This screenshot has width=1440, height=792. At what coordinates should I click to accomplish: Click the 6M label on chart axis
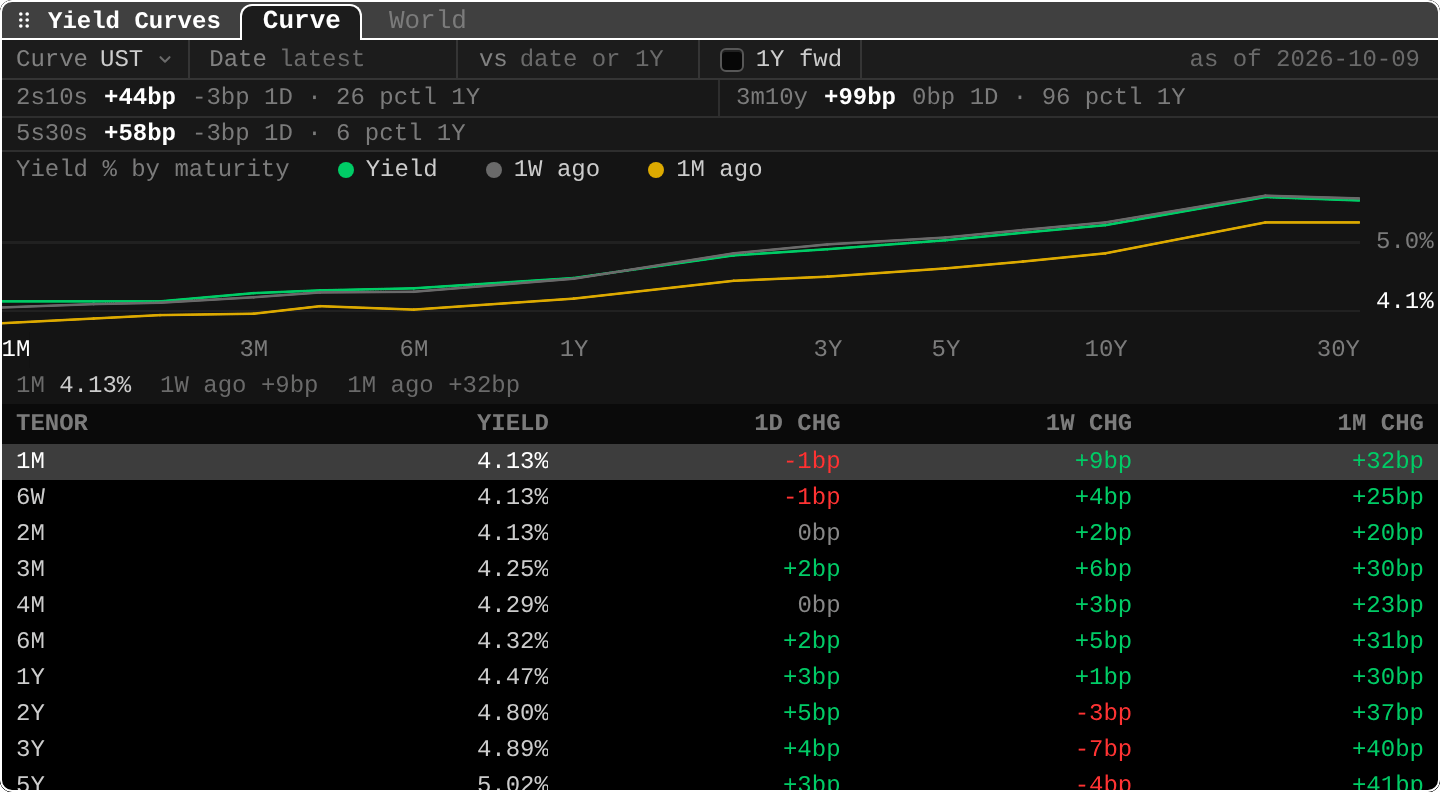coord(414,349)
